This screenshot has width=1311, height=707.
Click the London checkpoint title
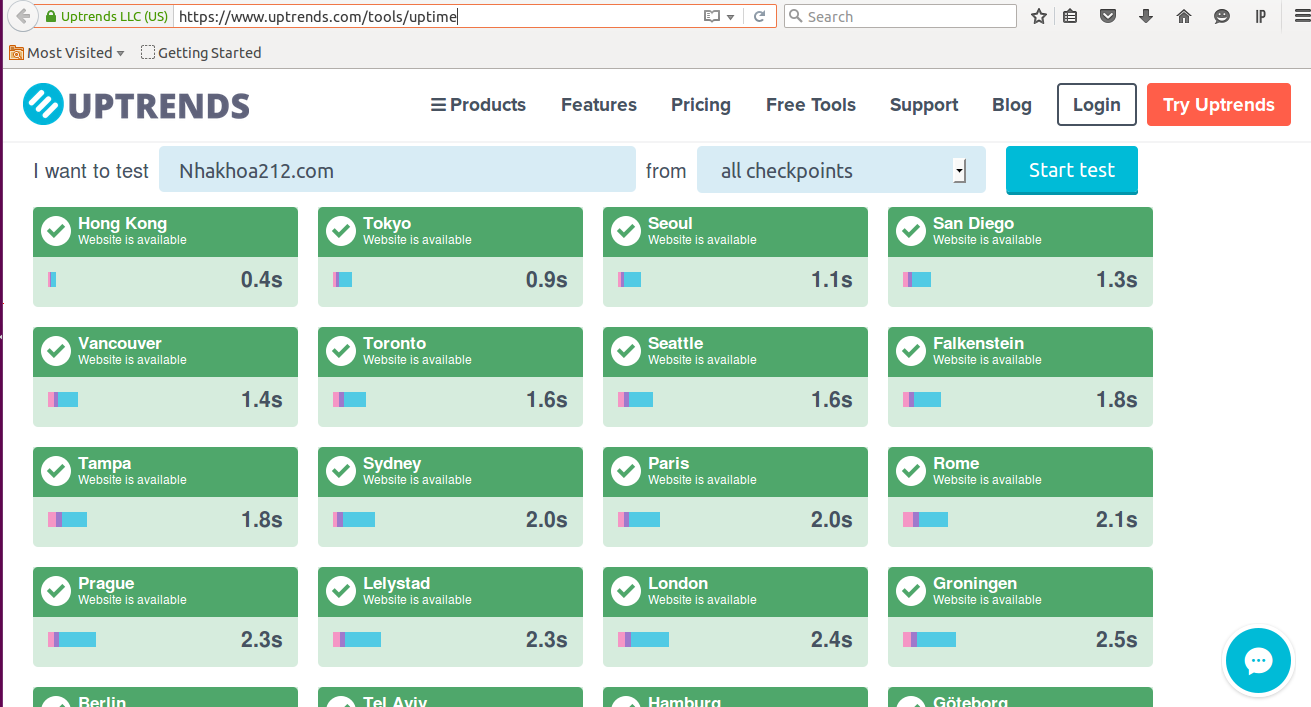click(x=678, y=583)
